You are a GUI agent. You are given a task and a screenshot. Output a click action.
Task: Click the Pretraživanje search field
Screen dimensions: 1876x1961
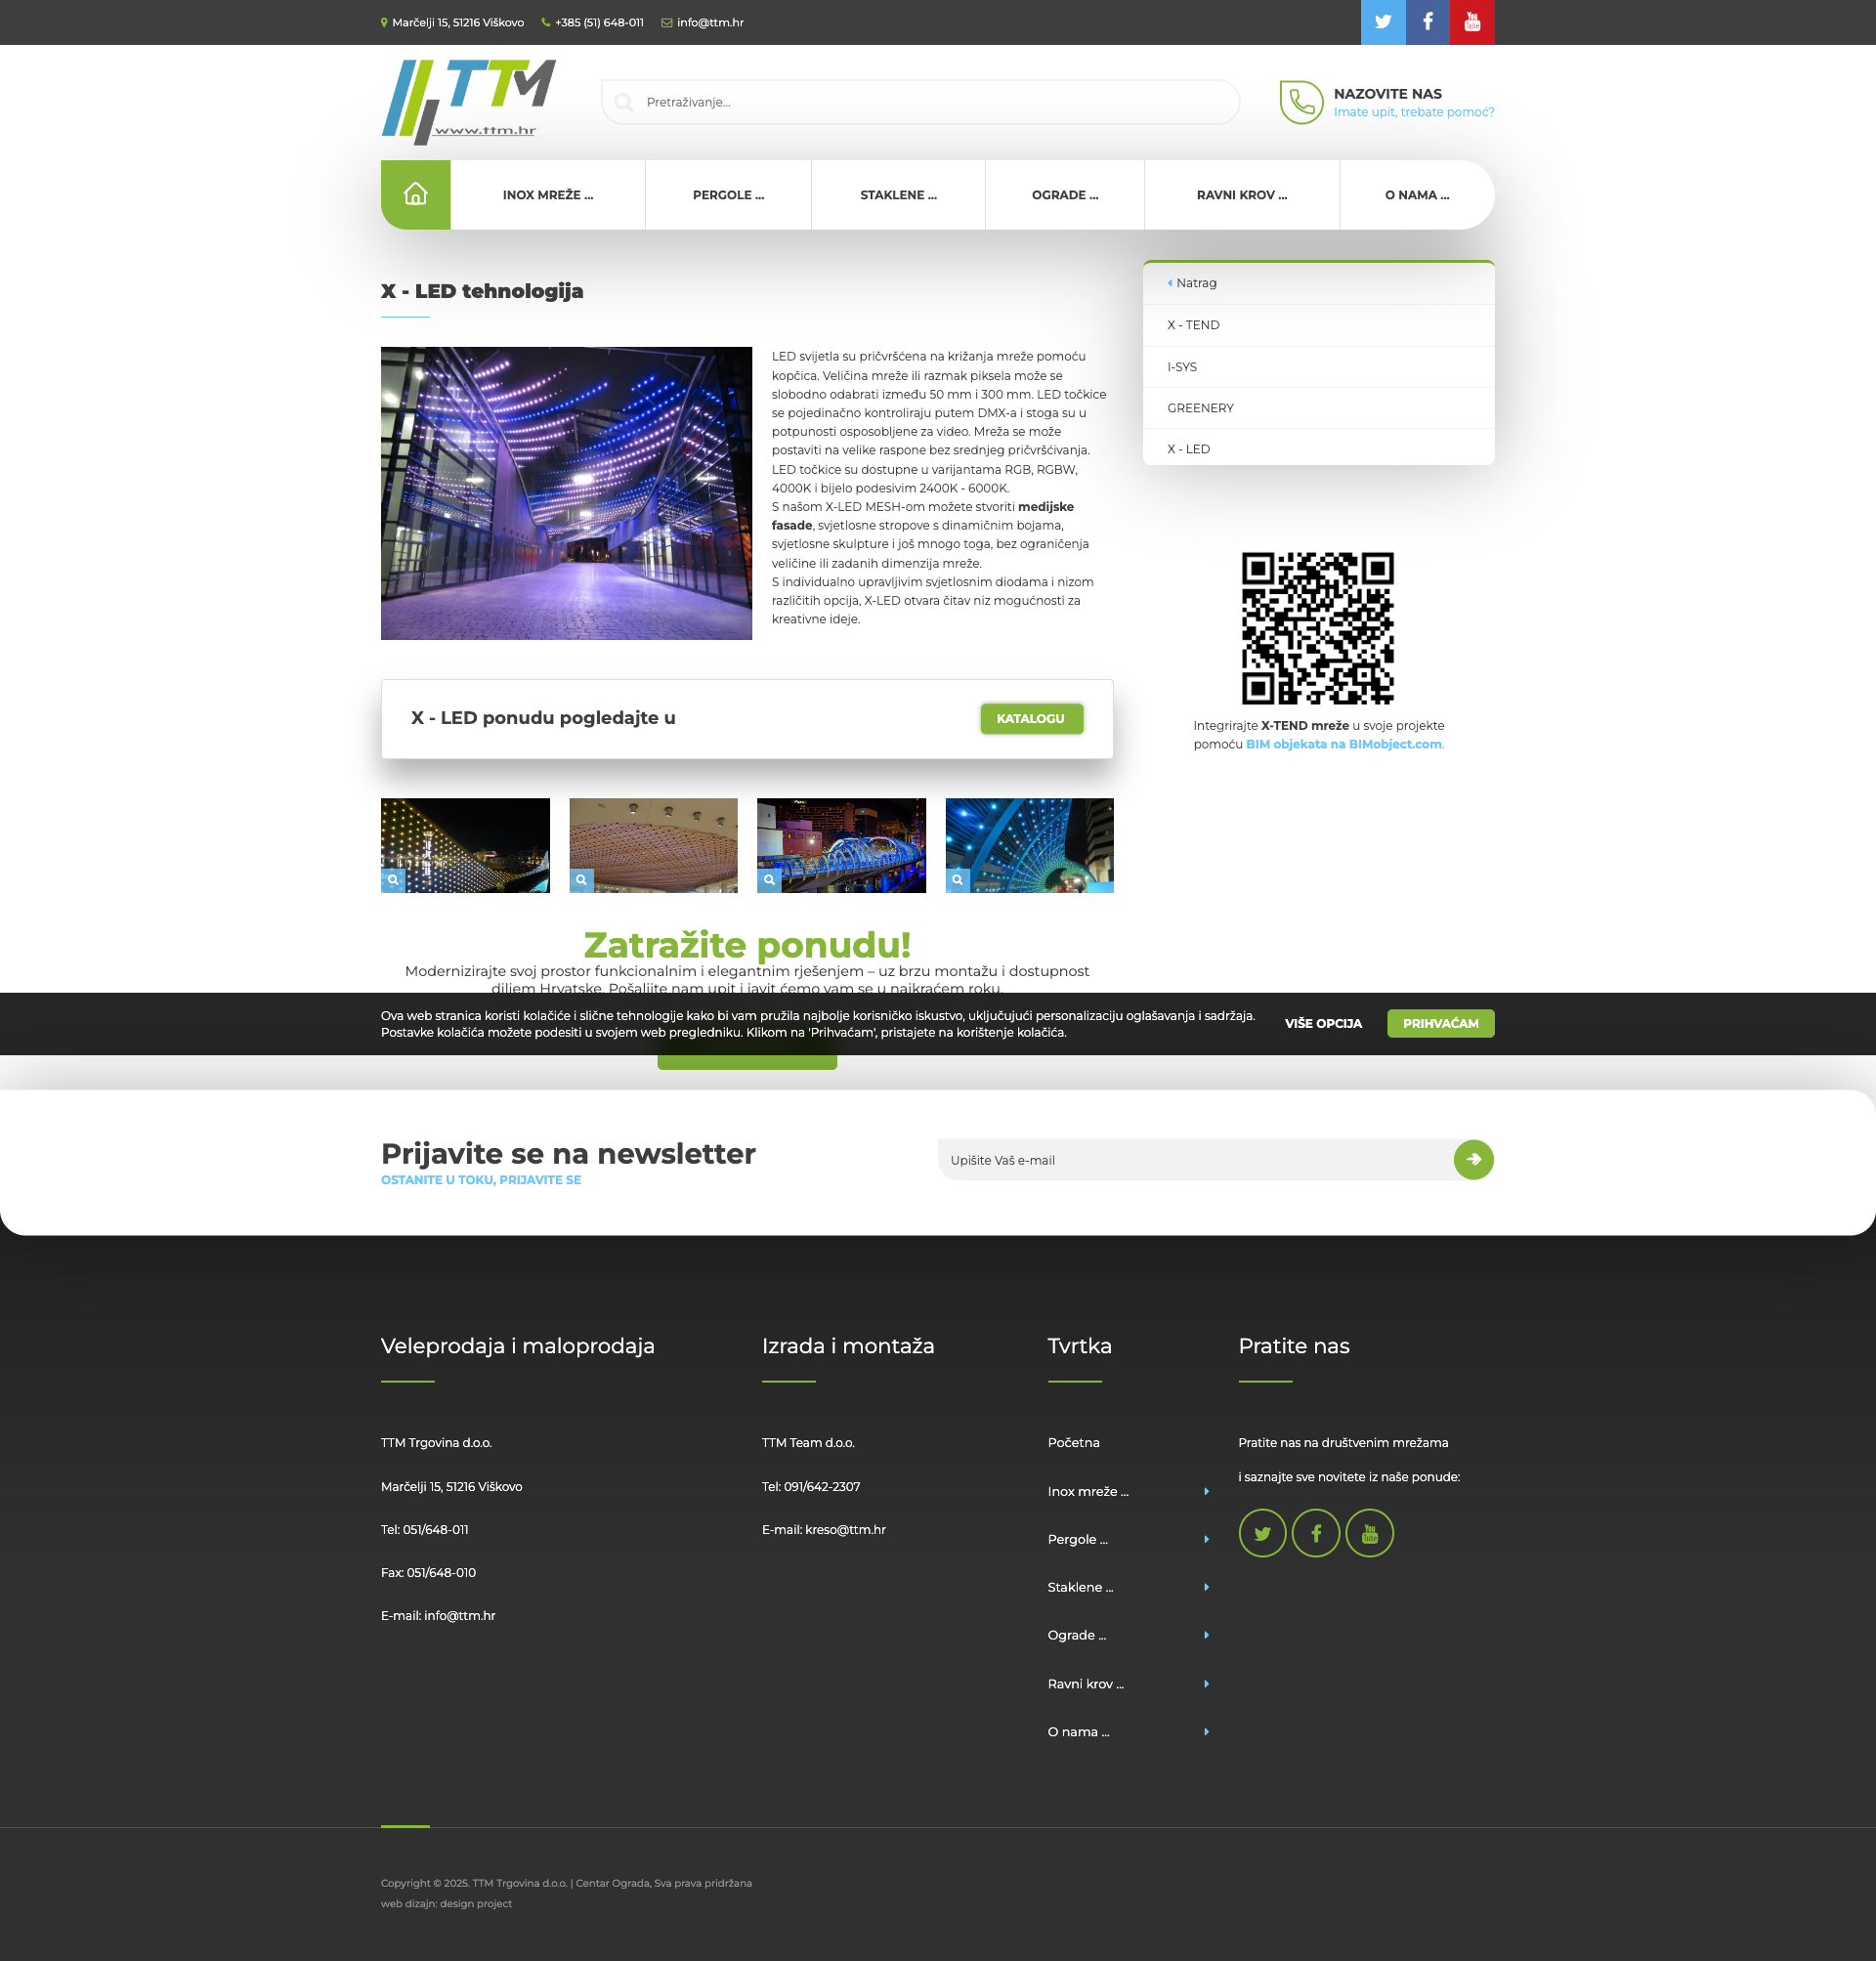pos(920,102)
